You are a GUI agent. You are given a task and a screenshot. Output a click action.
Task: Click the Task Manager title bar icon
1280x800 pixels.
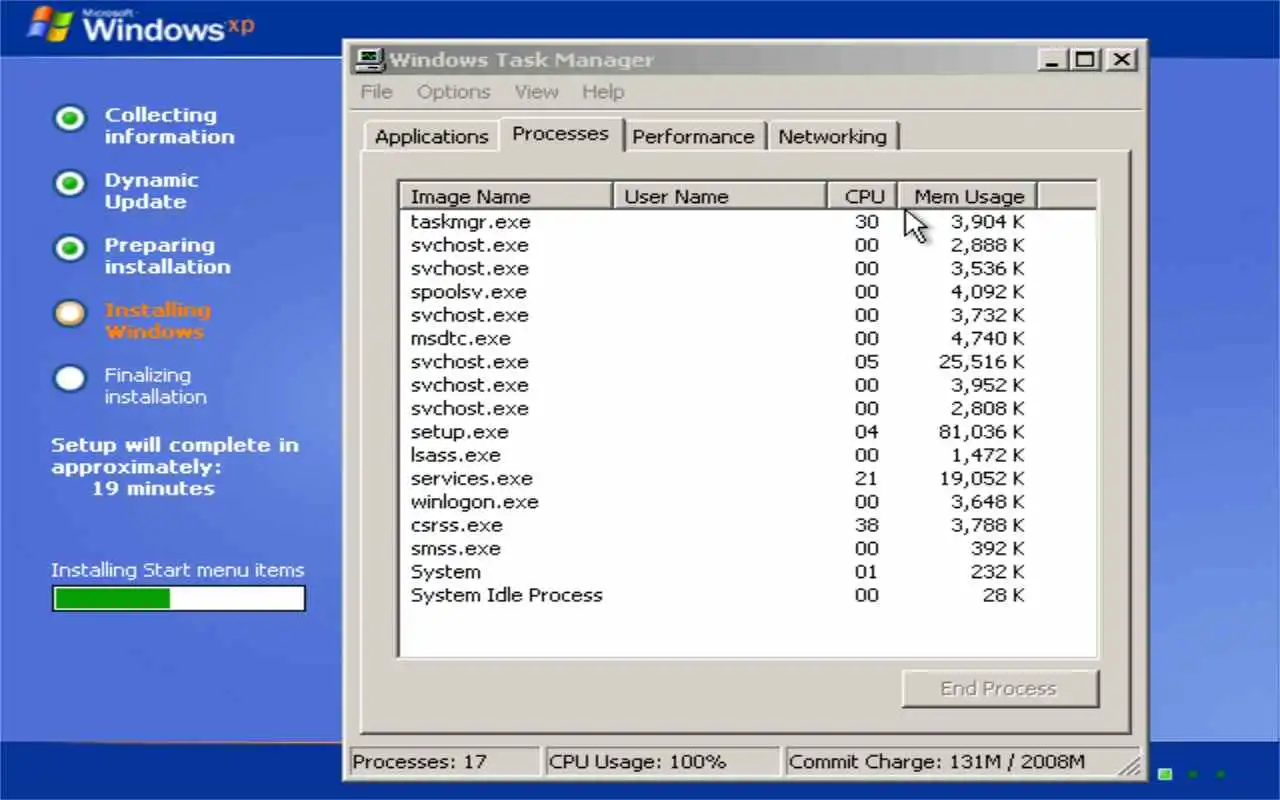pos(371,60)
